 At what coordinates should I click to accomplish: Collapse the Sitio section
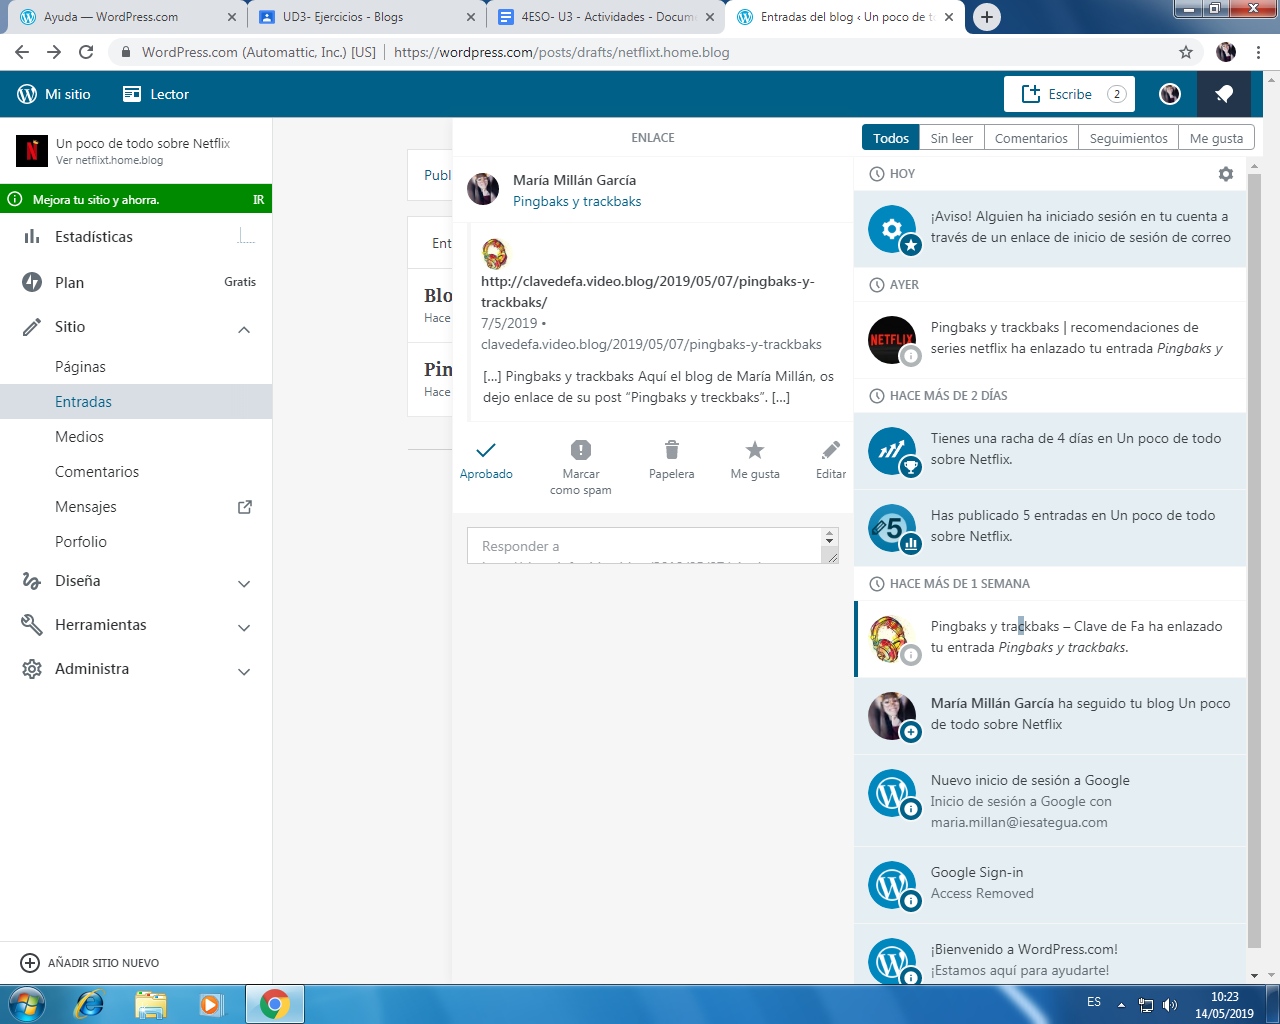(244, 329)
